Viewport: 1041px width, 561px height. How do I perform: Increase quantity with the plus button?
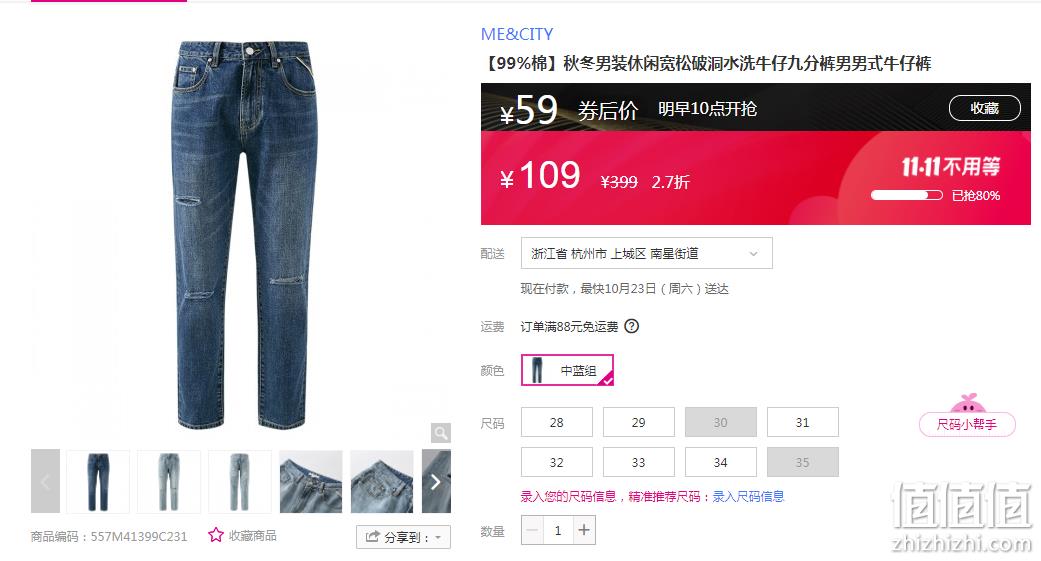584,530
